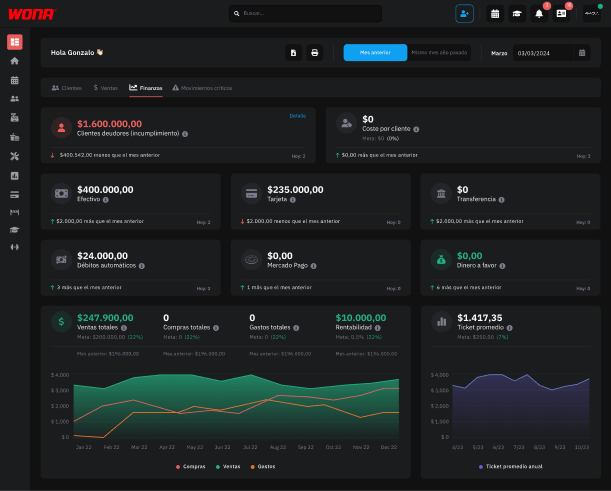
Task: Click the $247.900,00 Ventas totales value
Action: 105,318
